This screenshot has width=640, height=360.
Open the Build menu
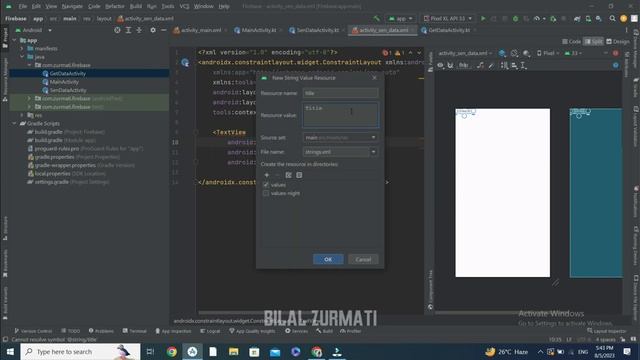pos(136,6)
